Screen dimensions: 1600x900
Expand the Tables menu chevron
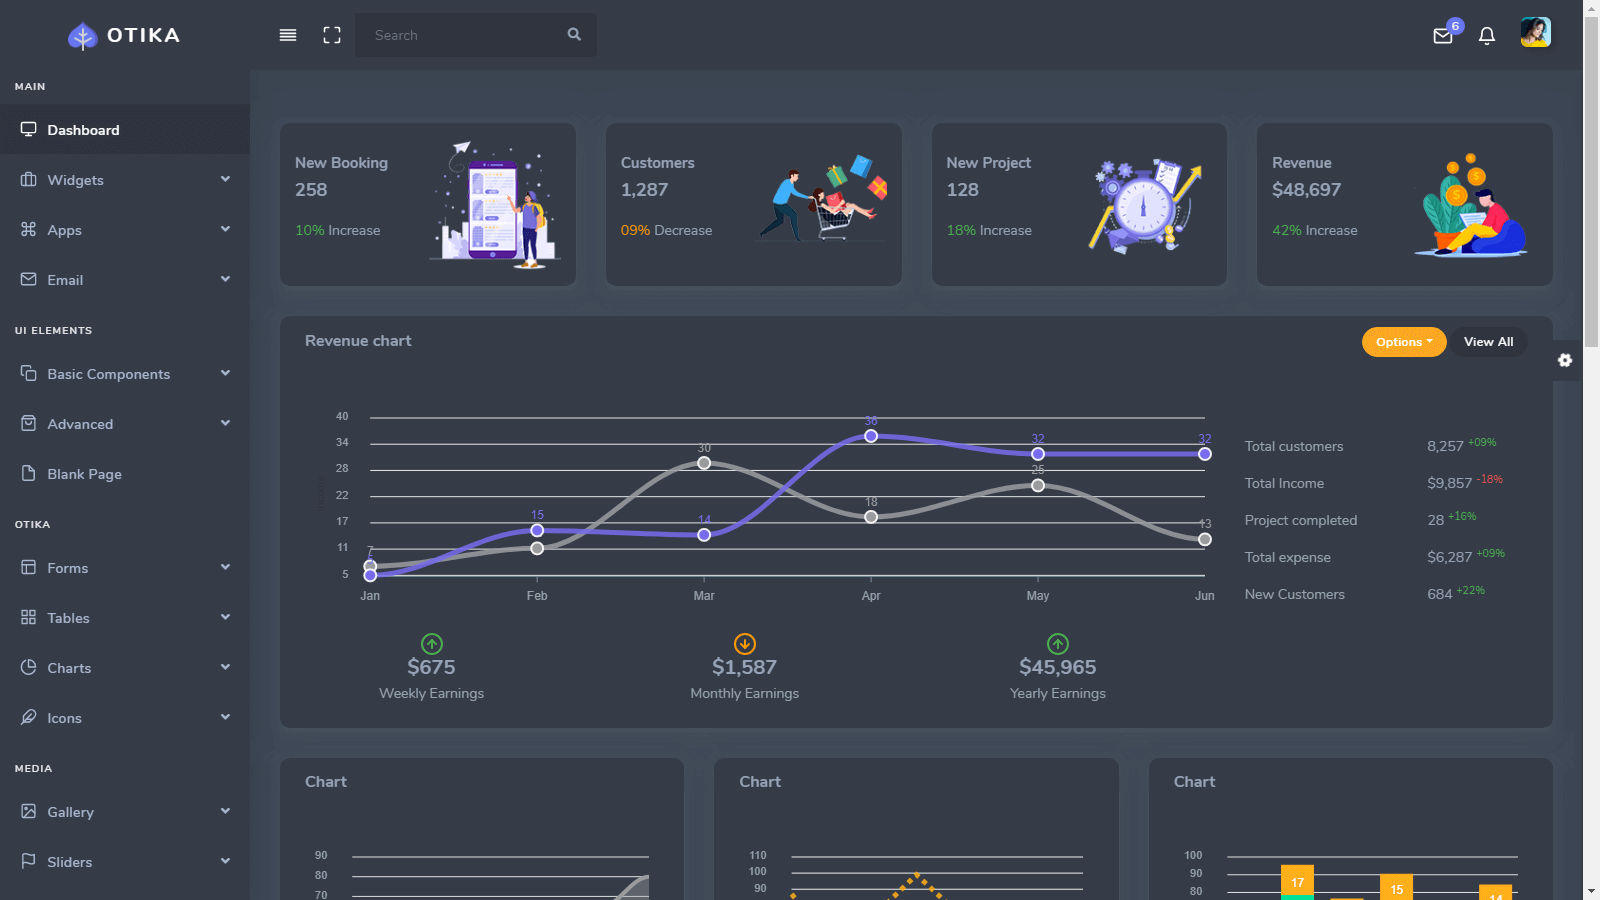(x=225, y=617)
